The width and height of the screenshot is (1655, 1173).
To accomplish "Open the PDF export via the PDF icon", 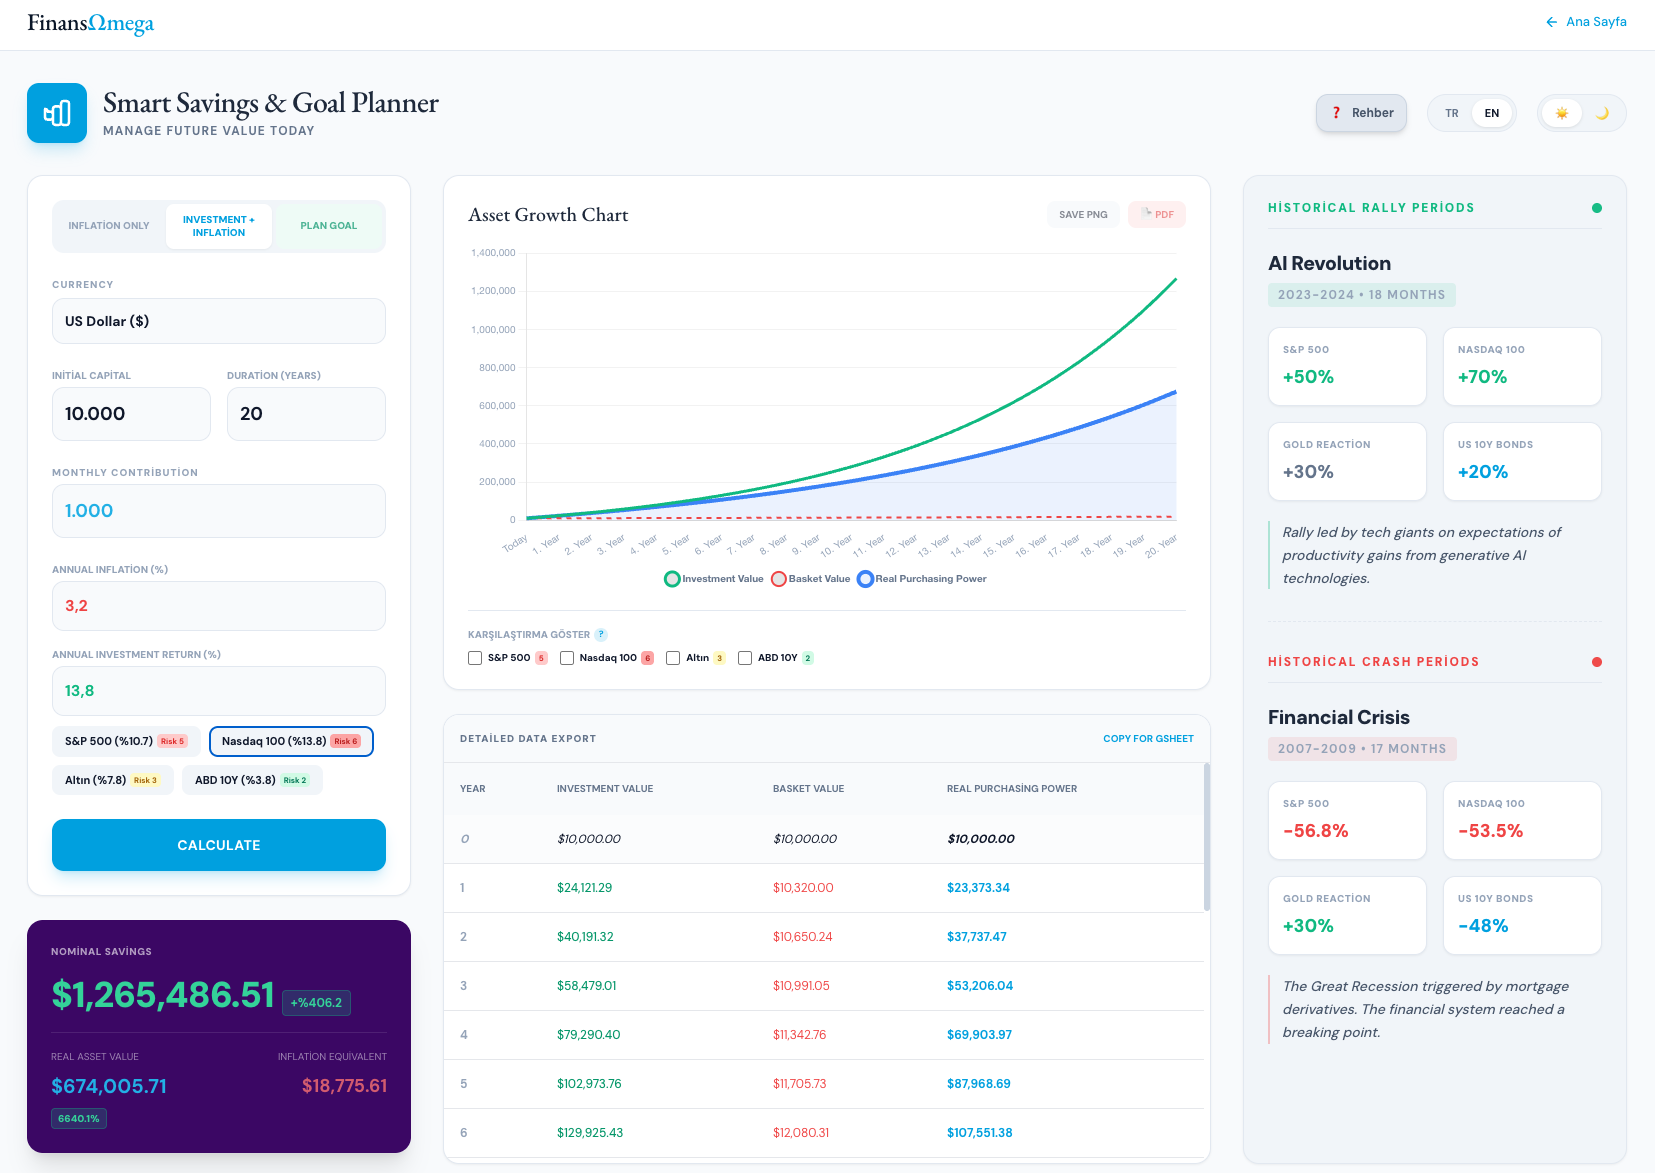I will tap(1156, 214).
